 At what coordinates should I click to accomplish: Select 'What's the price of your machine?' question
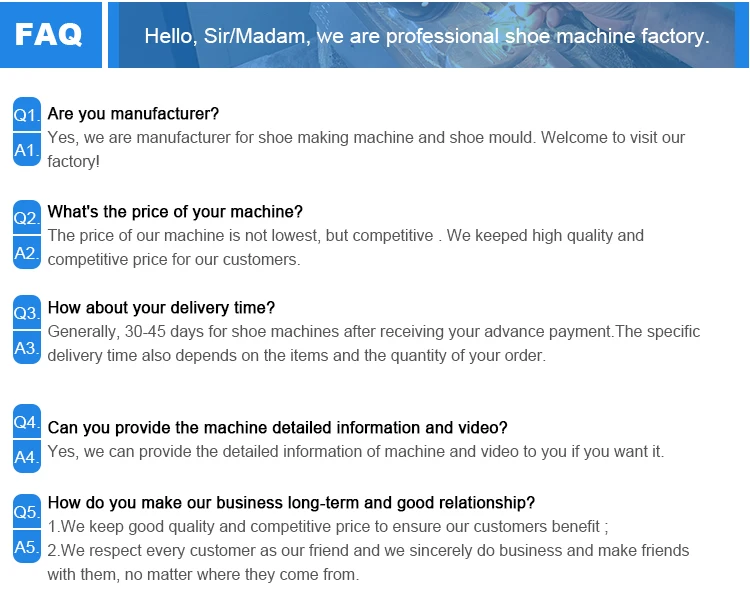(x=175, y=212)
